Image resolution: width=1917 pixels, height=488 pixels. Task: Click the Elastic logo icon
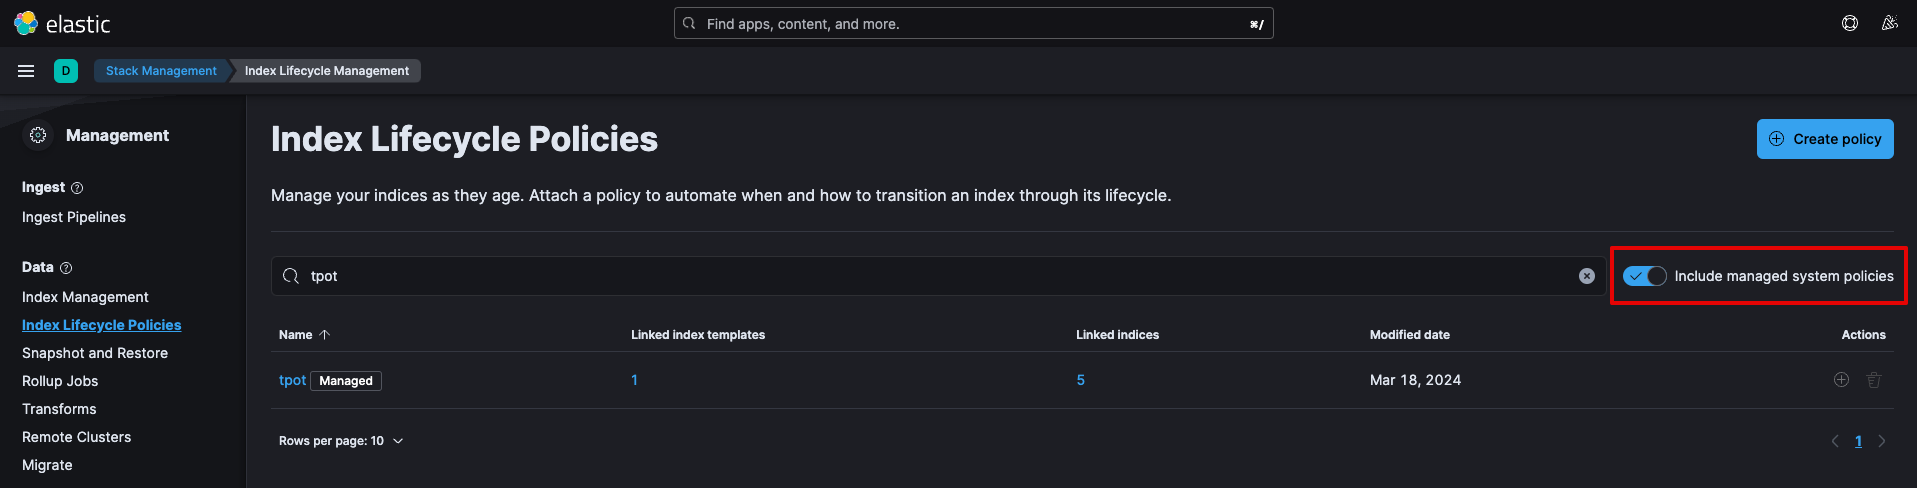point(26,23)
